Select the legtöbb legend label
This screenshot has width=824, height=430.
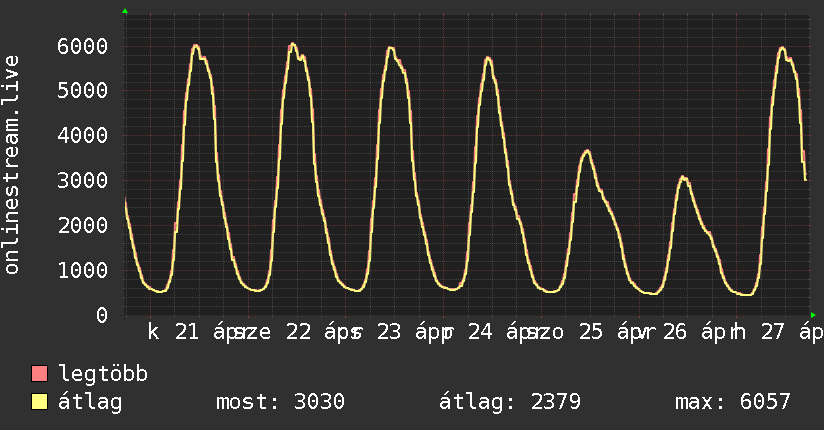click(x=103, y=374)
